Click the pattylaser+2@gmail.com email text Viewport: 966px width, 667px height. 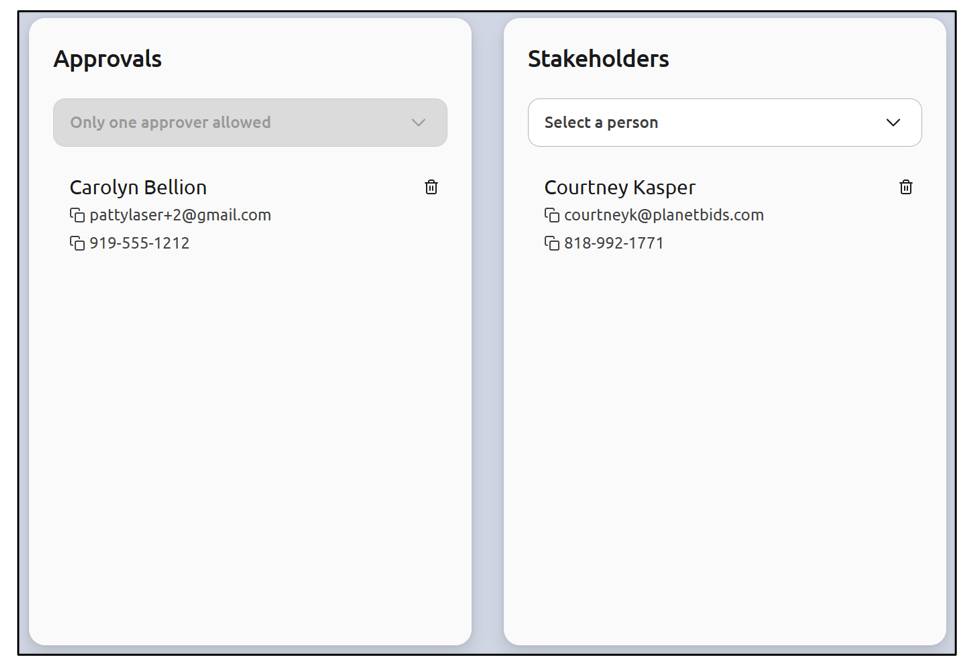click(x=180, y=215)
